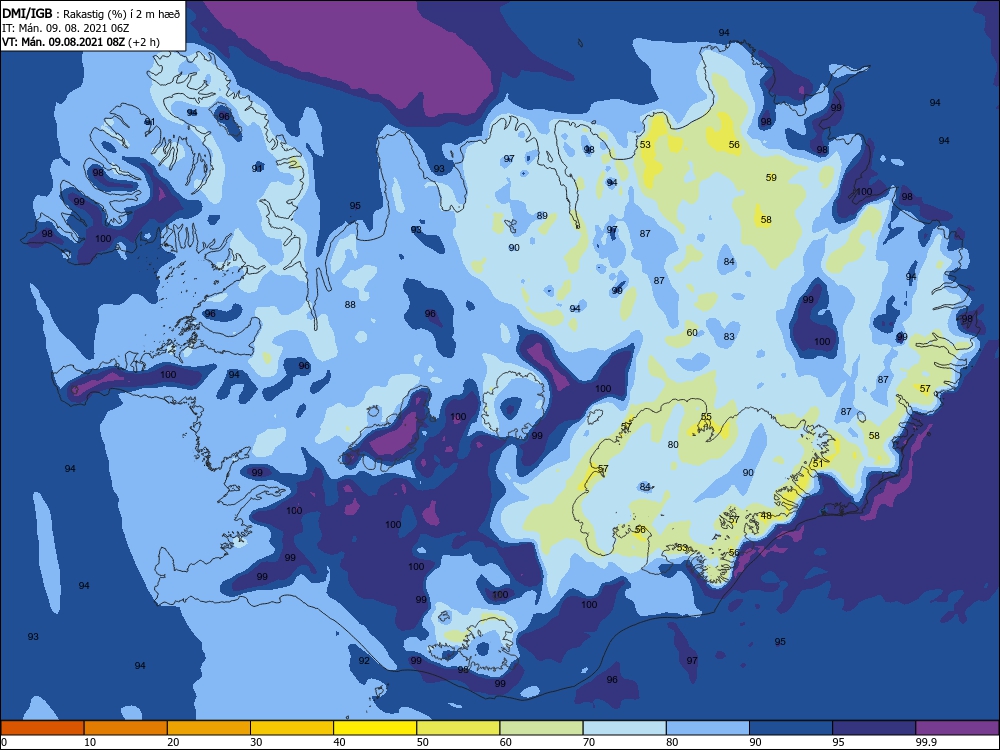
Task: Click the legend label "95"
Action: [x=839, y=742]
